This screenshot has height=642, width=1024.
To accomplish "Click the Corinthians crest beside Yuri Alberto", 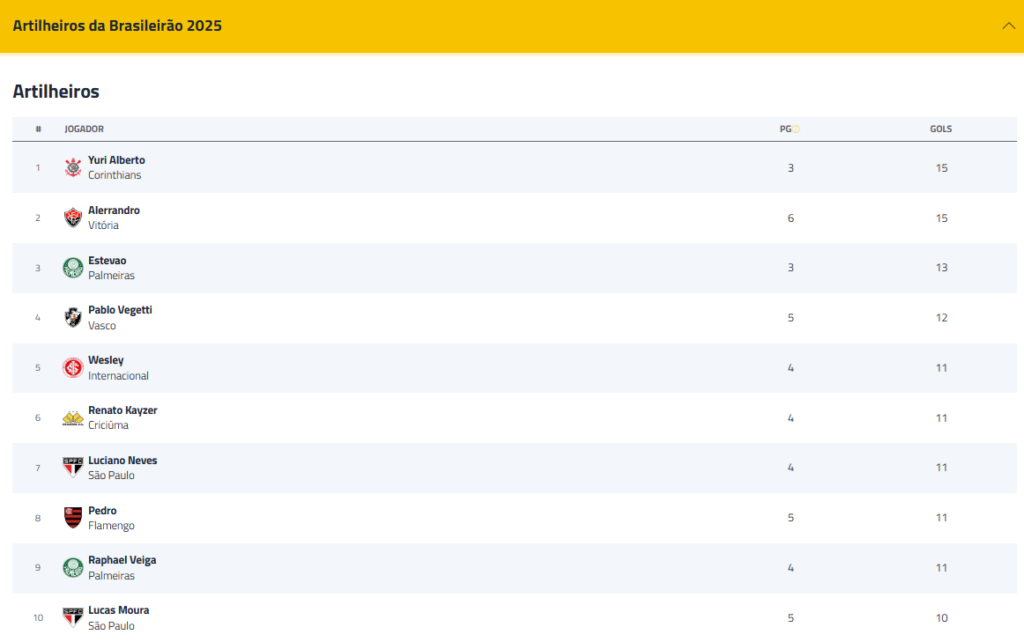I will 72,167.
